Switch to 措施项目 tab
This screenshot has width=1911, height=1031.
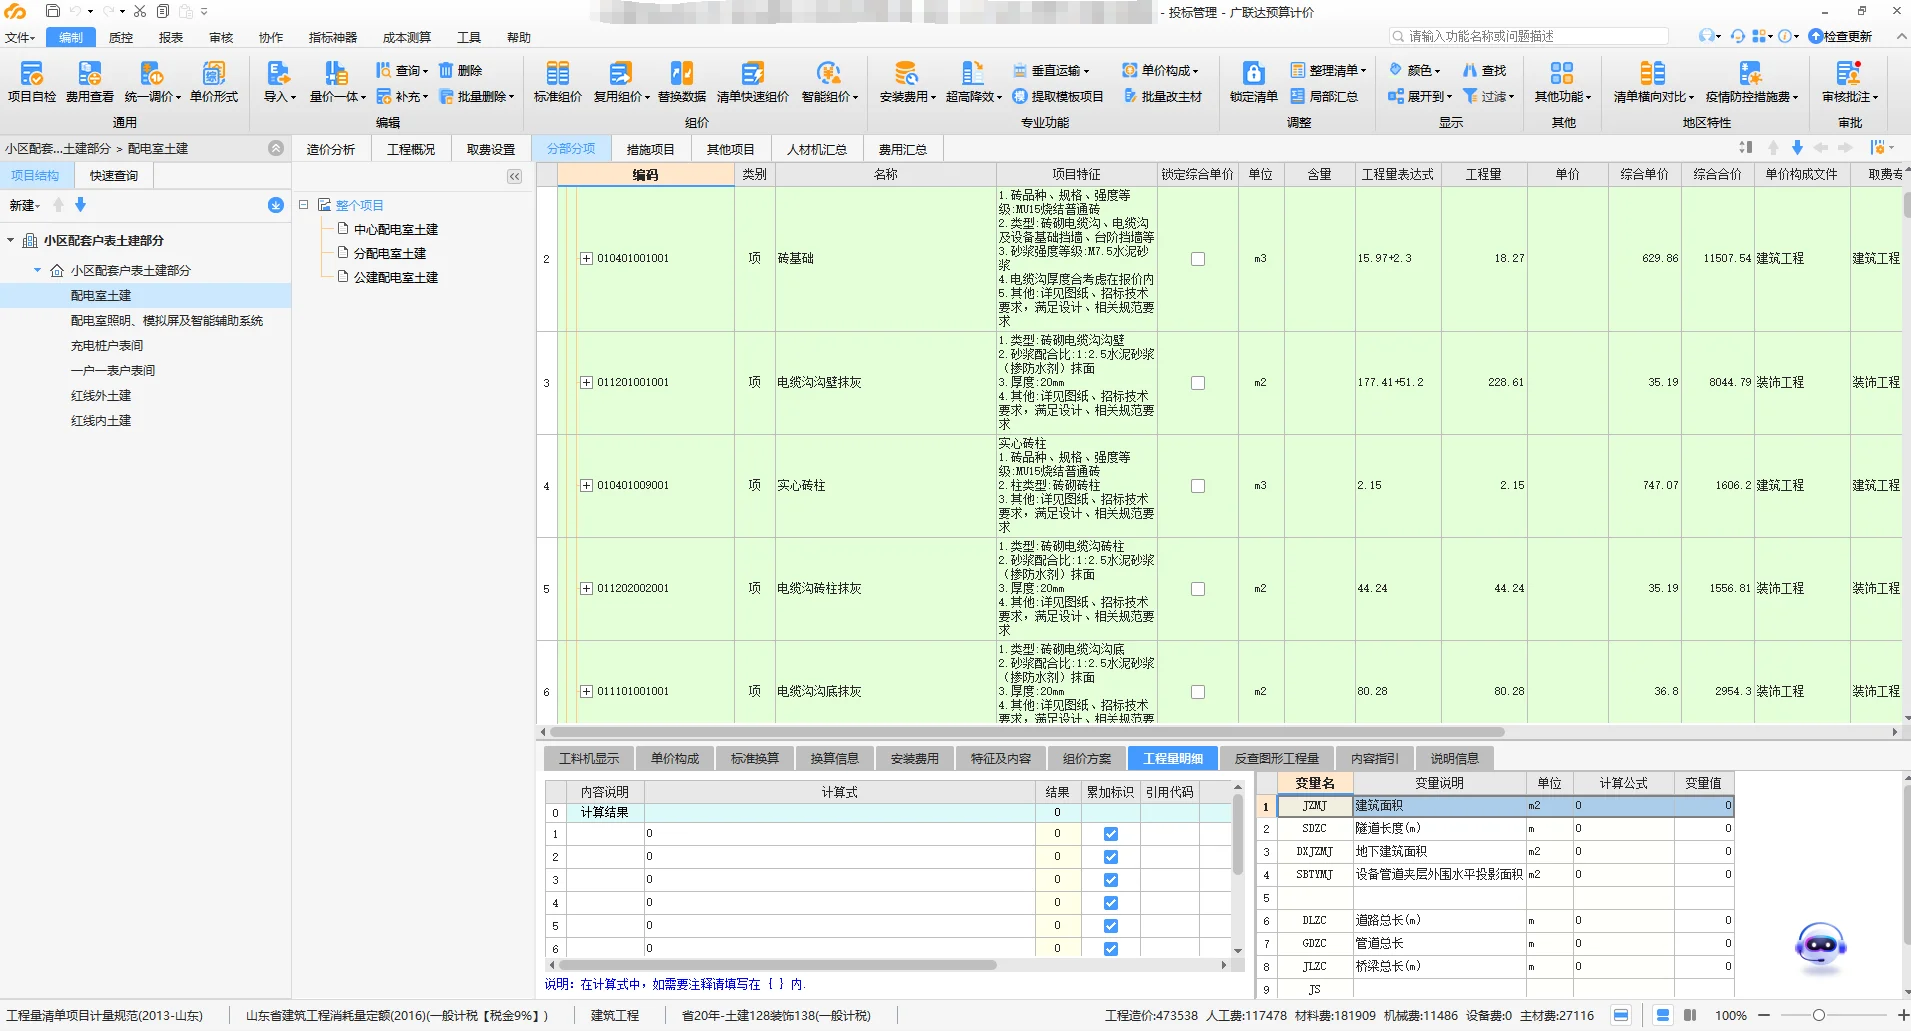tap(650, 149)
